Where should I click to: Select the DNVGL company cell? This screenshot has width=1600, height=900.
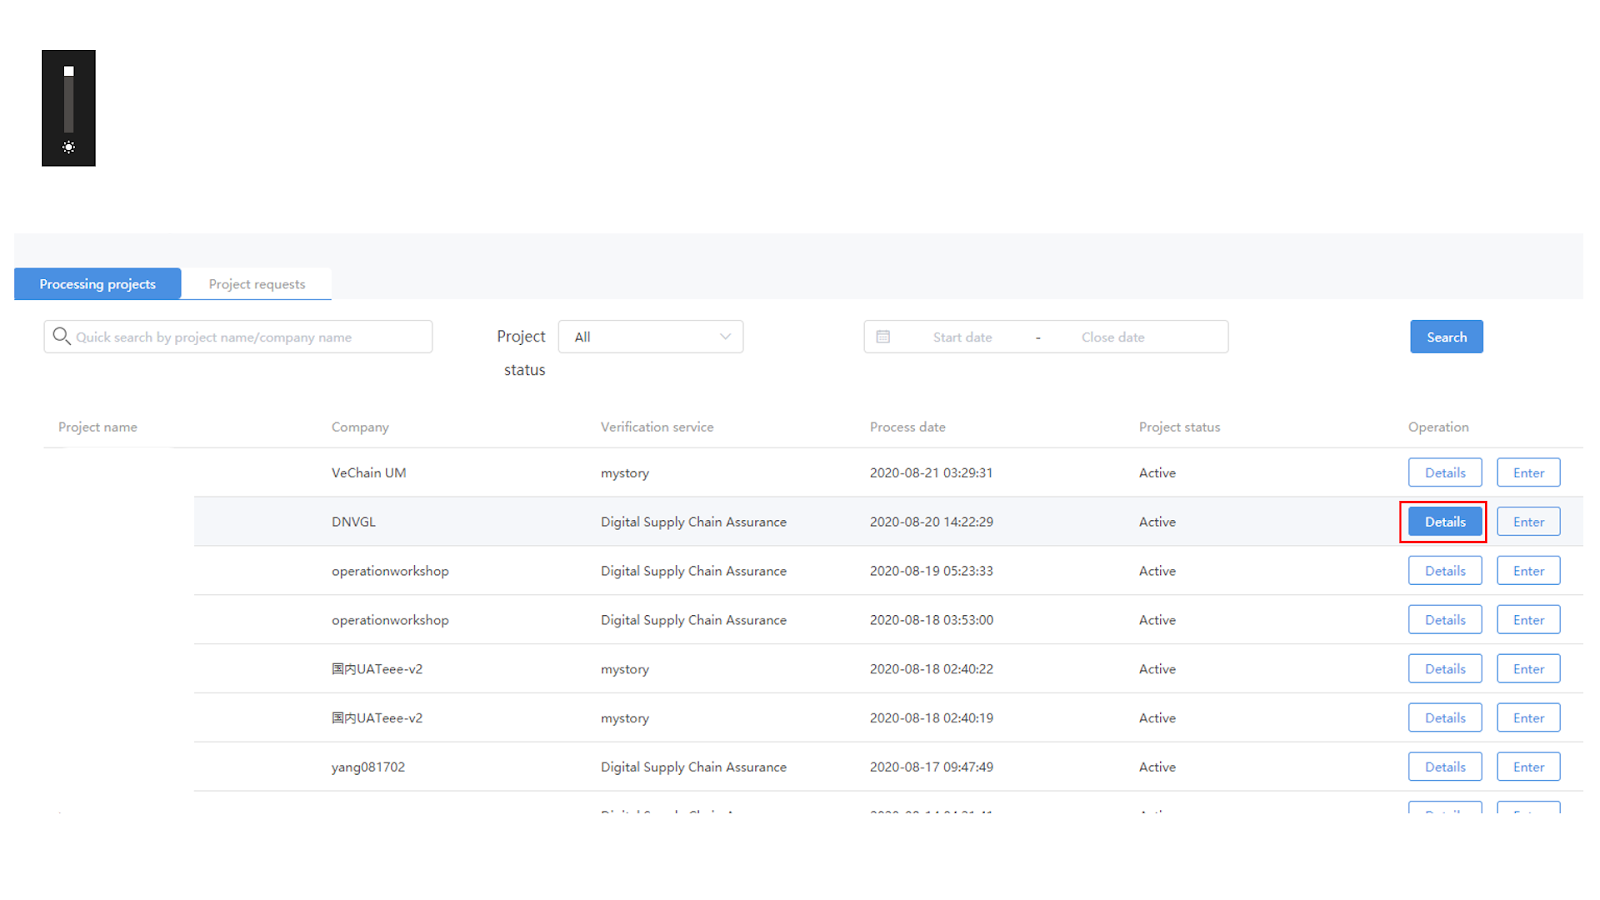tap(354, 522)
